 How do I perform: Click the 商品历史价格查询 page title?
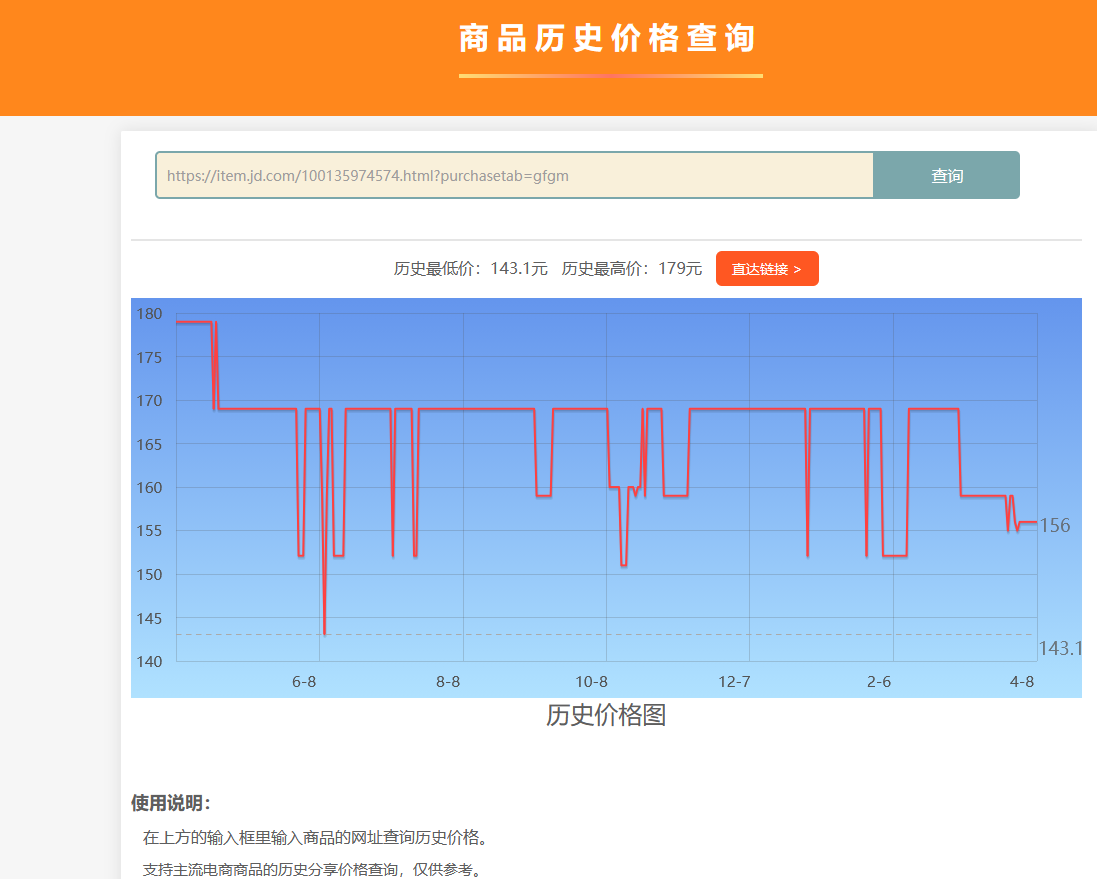coord(608,40)
